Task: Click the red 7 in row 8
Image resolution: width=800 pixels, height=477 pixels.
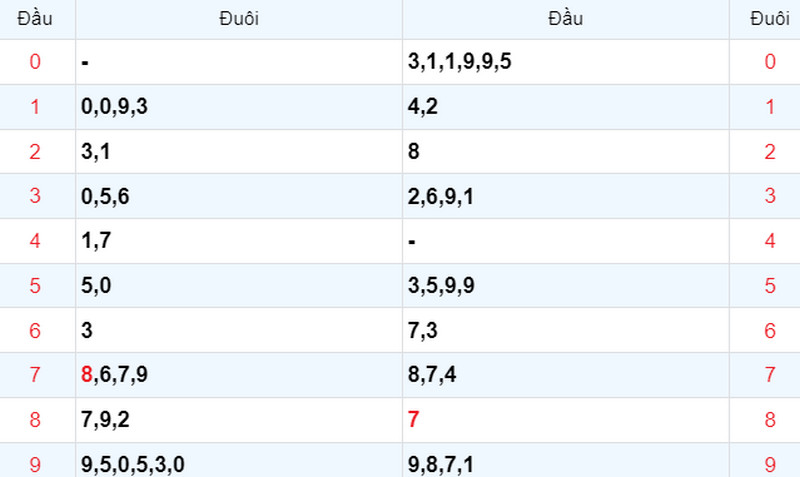Action: click(413, 420)
